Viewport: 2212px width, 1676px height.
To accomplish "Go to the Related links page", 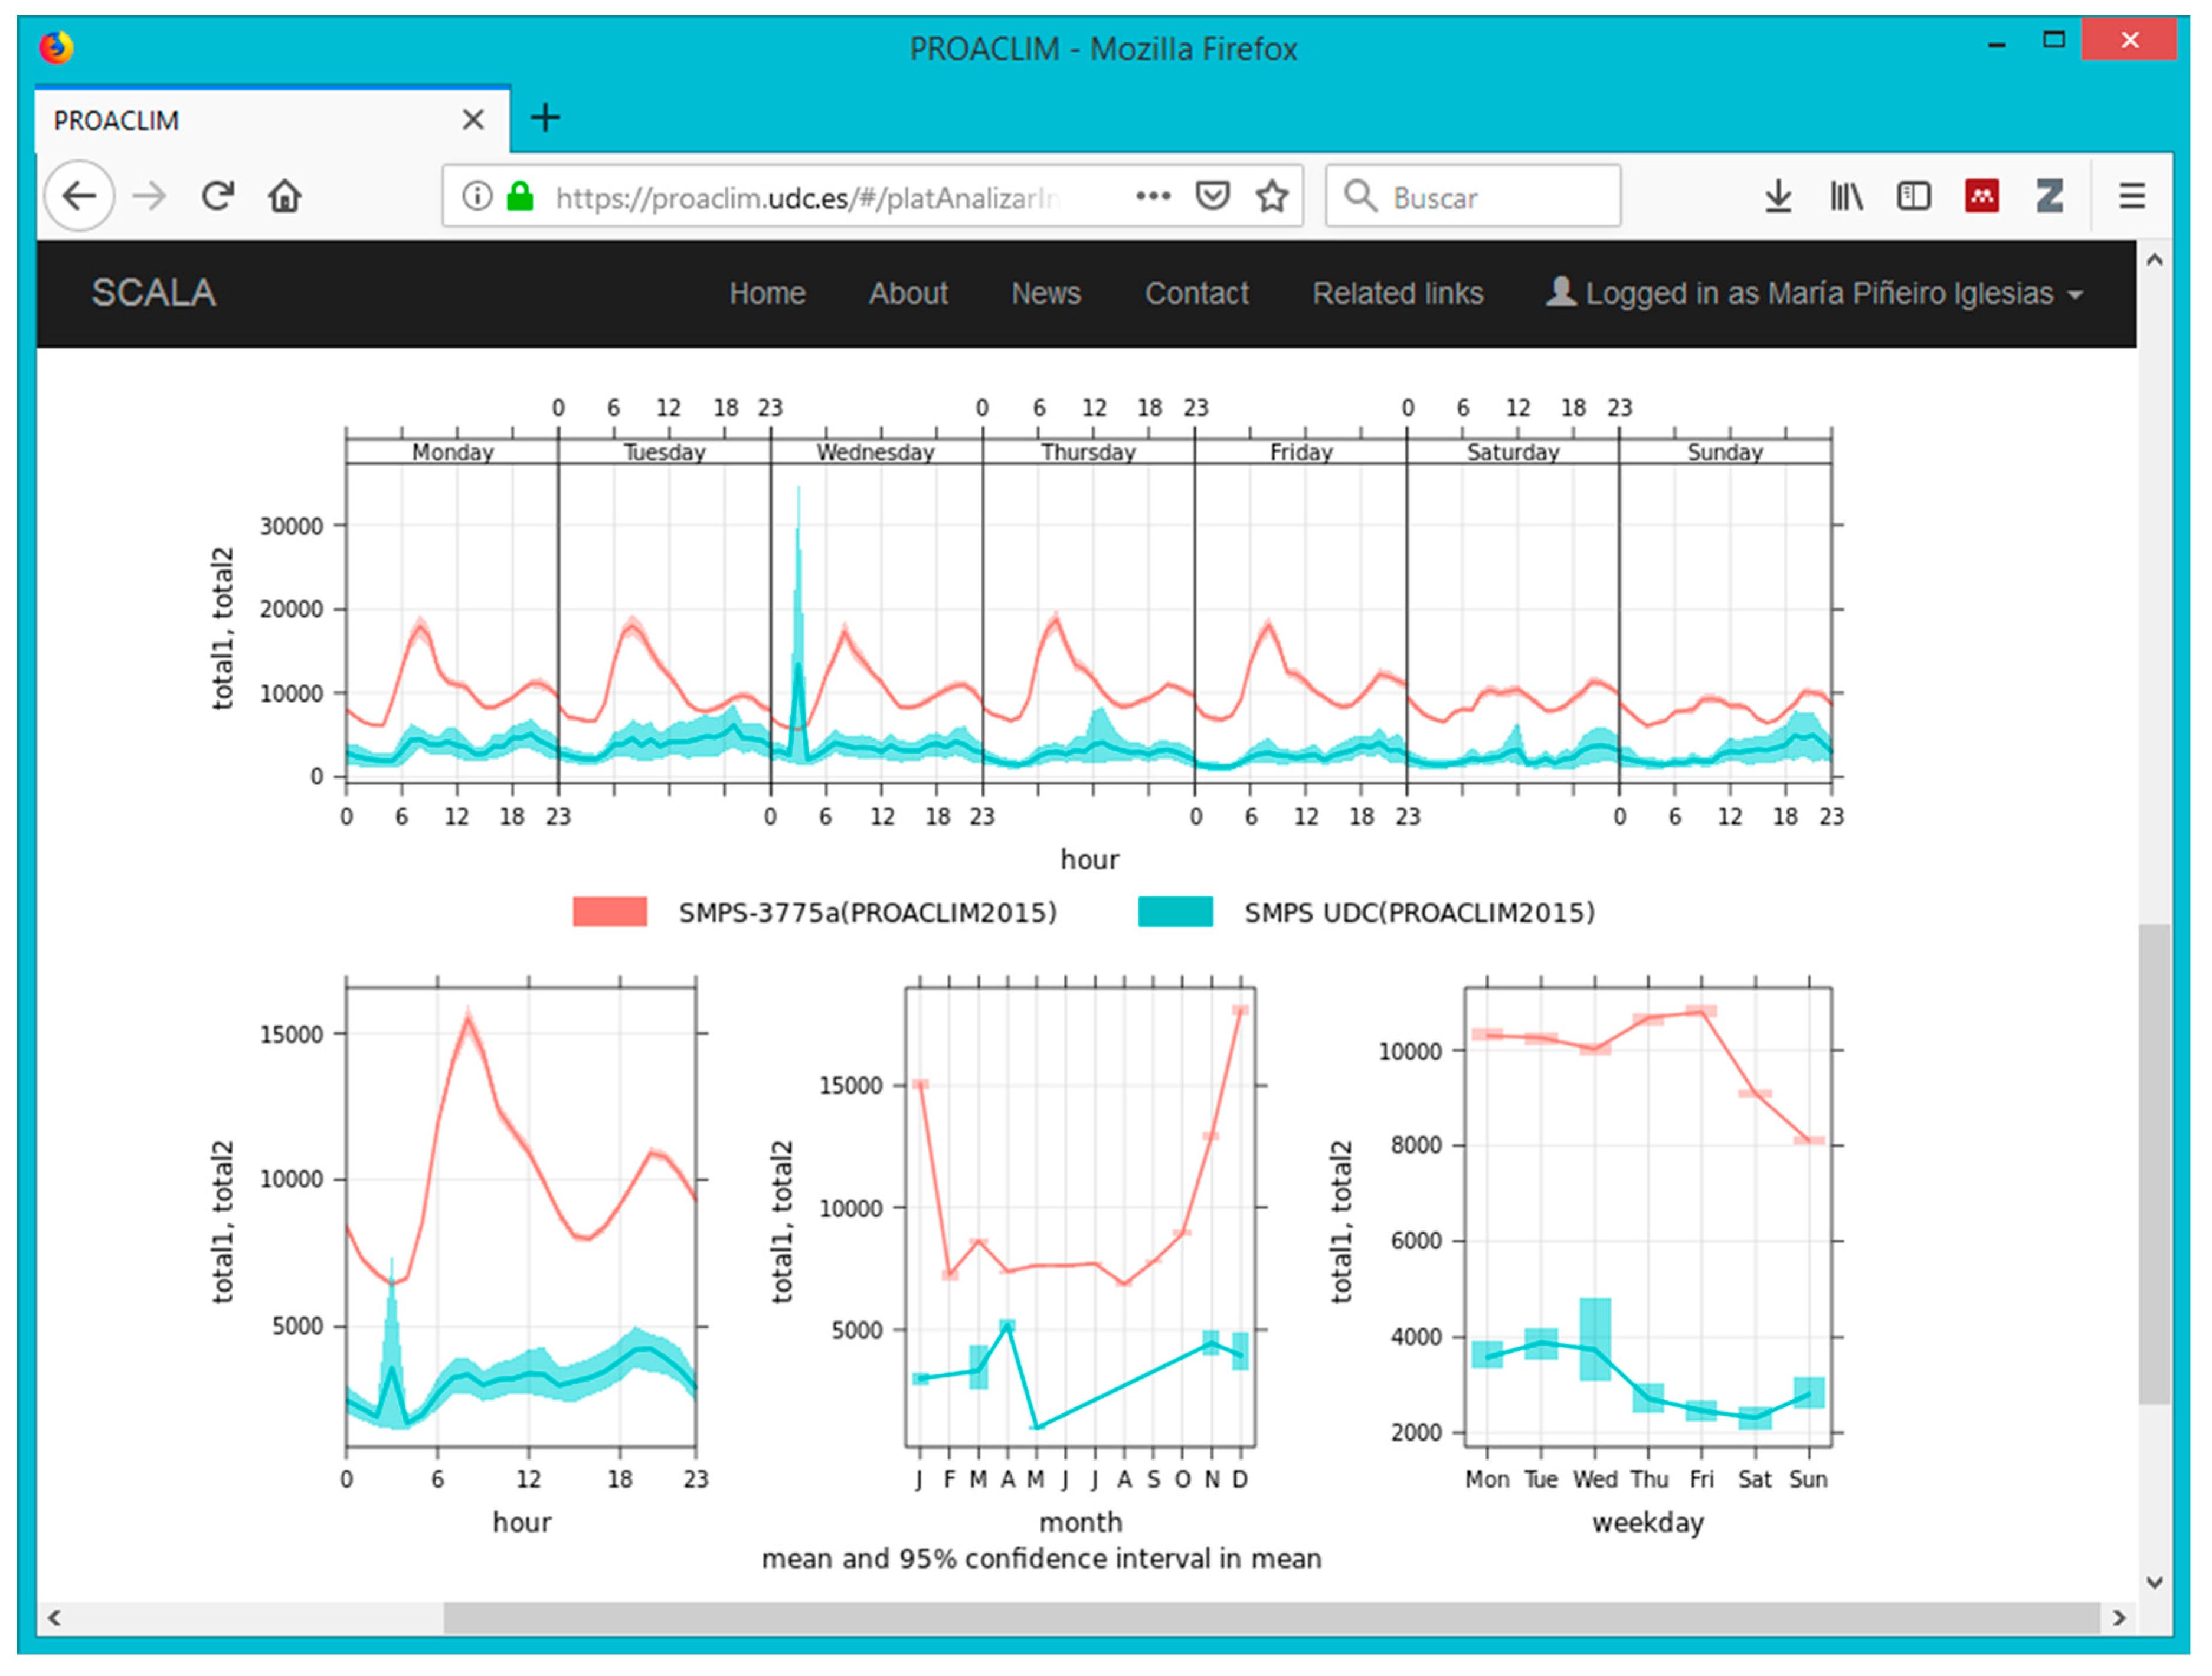I will [1397, 293].
